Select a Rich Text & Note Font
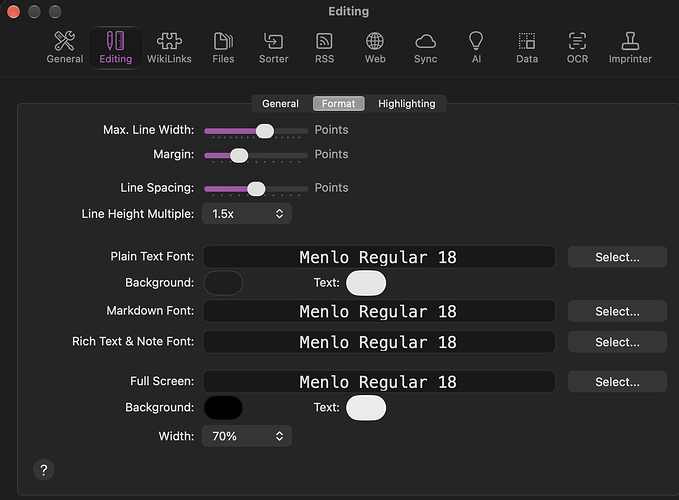Image resolution: width=679 pixels, height=500 pixels. [x=617, y=342]
